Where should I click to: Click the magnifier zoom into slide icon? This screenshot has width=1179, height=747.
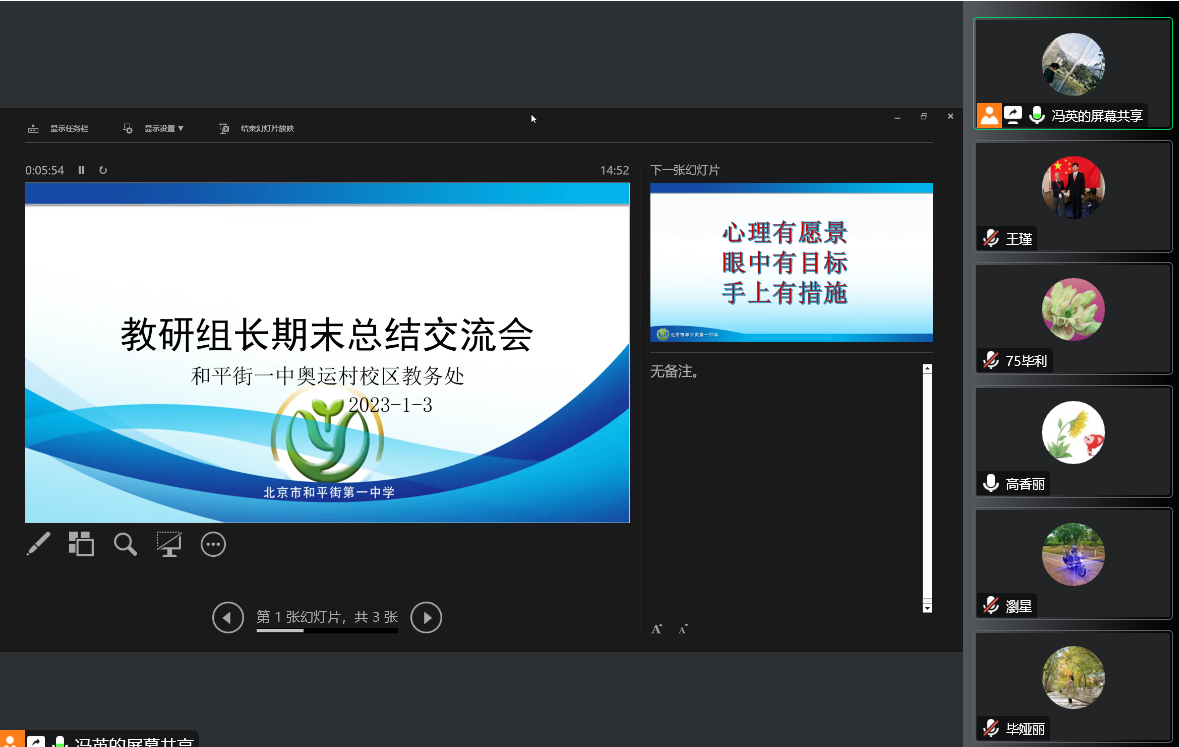pyautogui.click(x=125, y=544)
